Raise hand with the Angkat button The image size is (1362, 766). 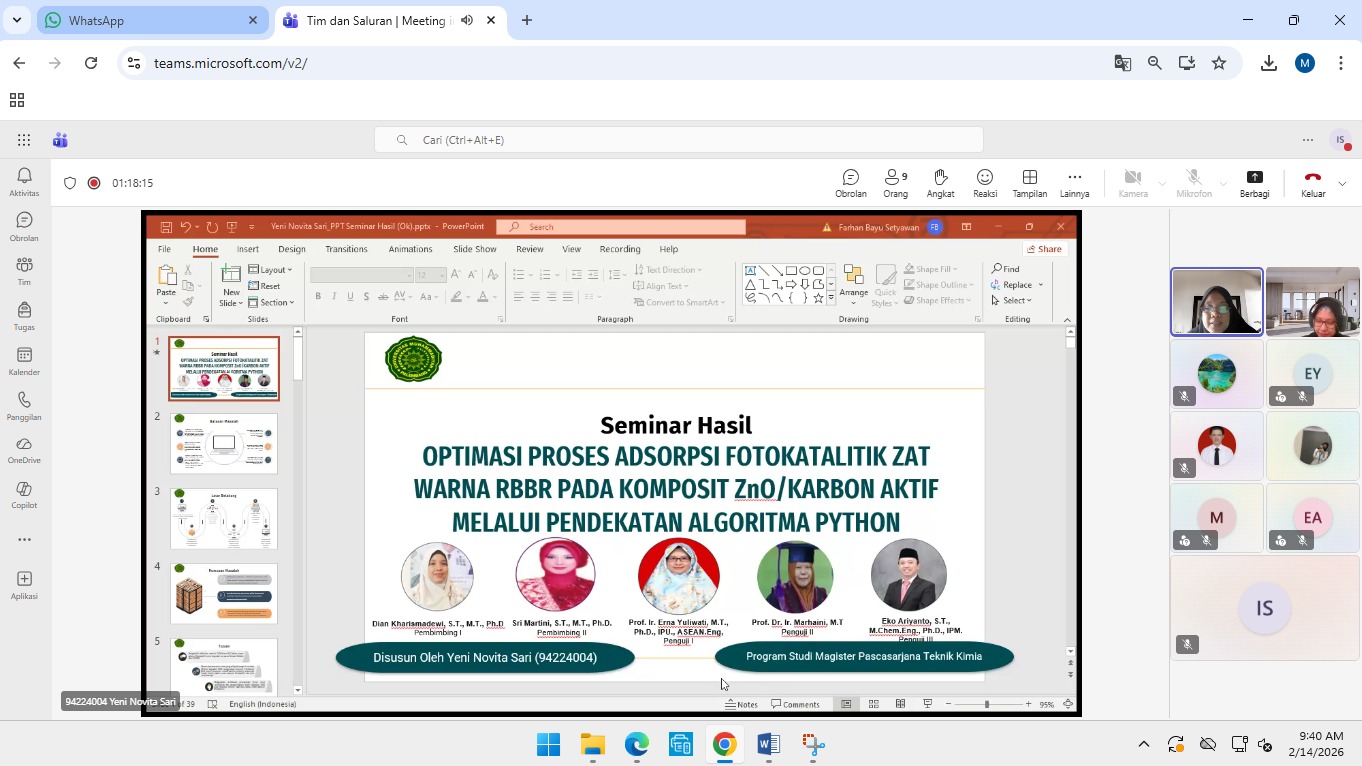940,183
